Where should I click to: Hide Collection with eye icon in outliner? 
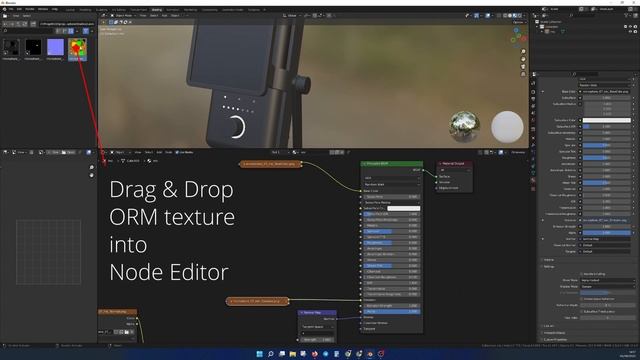tap(631, 27)
